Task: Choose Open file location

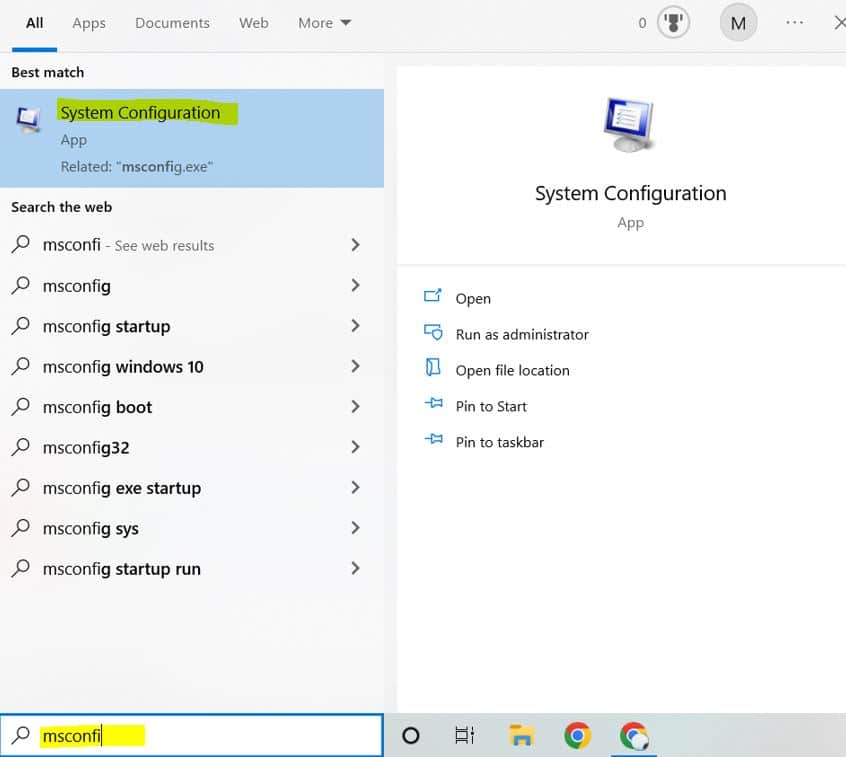Action: click(512, 371)
